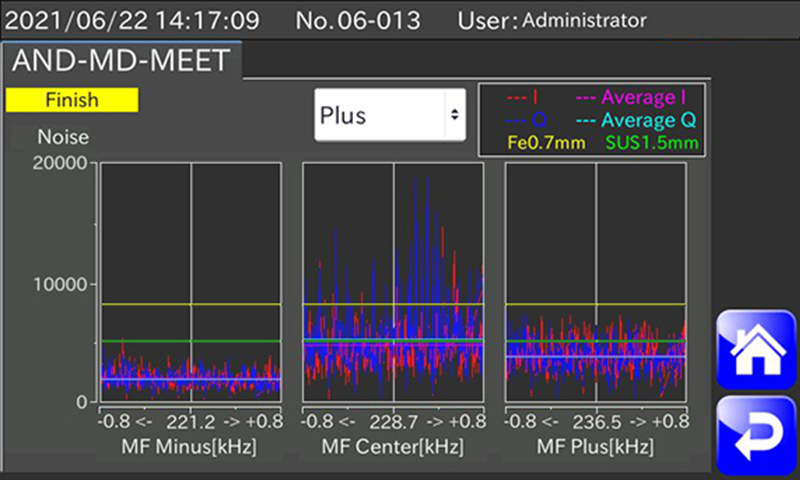Click the MF Center[kHz] axis label
800x480 pixels.
(x=393, y=446)
